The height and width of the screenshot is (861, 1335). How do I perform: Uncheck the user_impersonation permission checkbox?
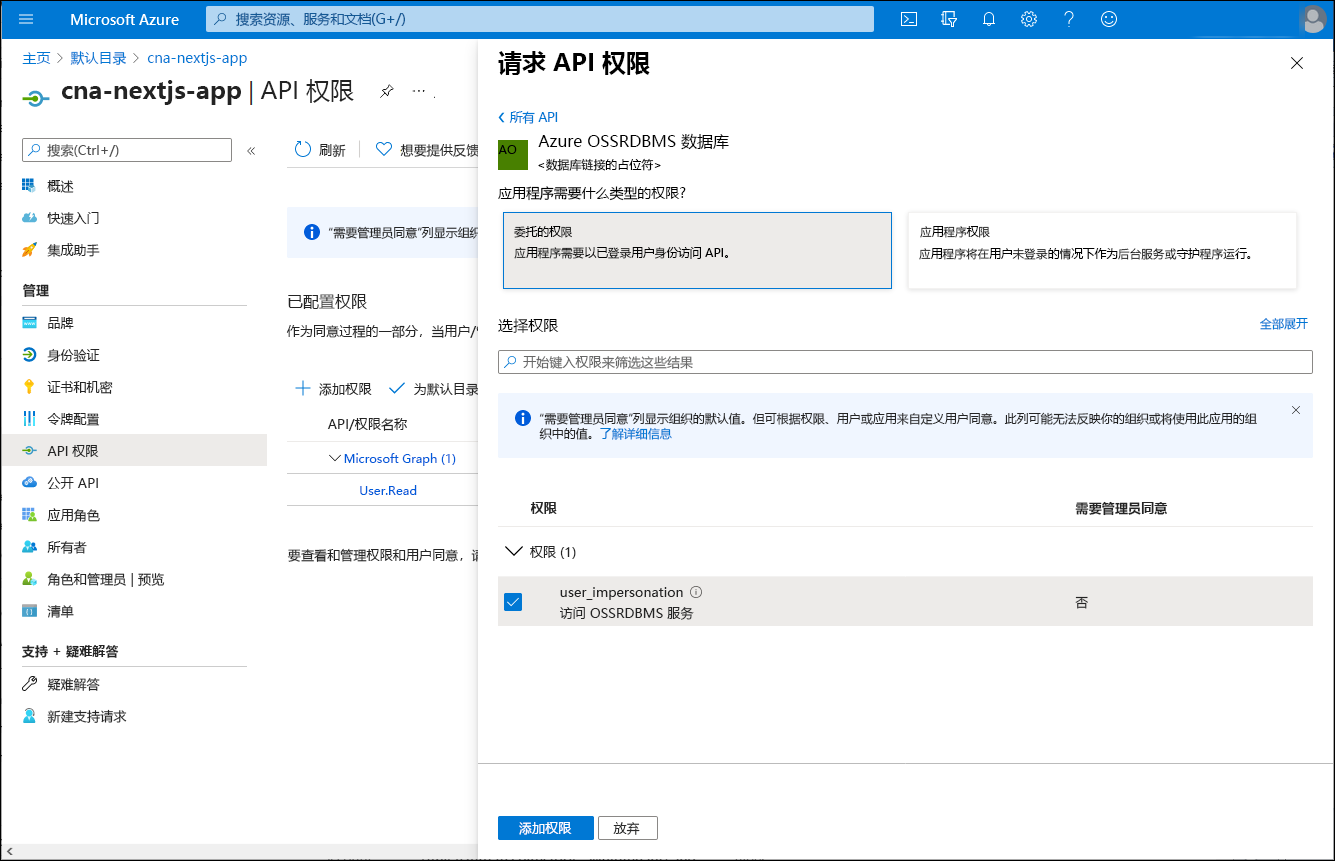513,602
